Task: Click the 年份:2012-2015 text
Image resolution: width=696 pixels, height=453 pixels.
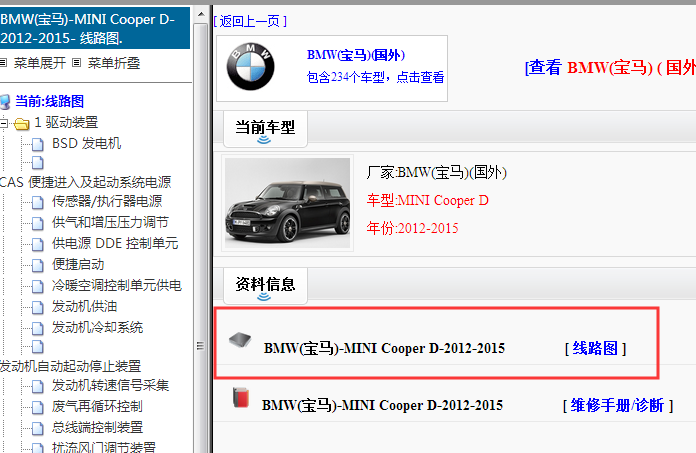Action: pos(412,228)
